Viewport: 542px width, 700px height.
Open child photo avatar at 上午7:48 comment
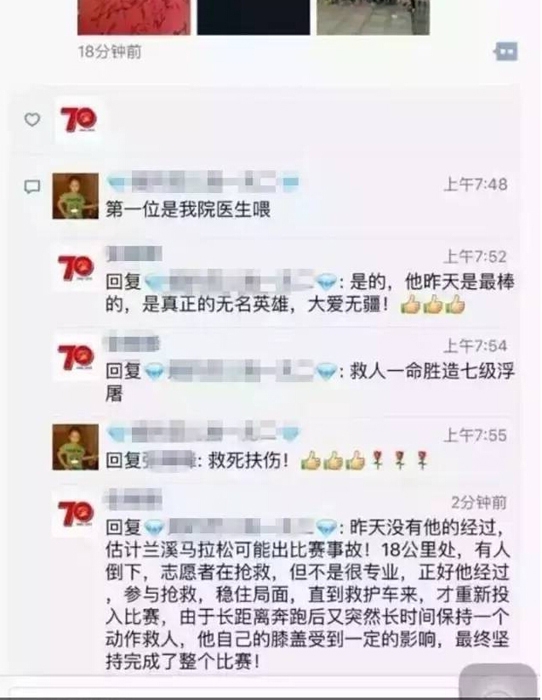[x=75, y=196]
